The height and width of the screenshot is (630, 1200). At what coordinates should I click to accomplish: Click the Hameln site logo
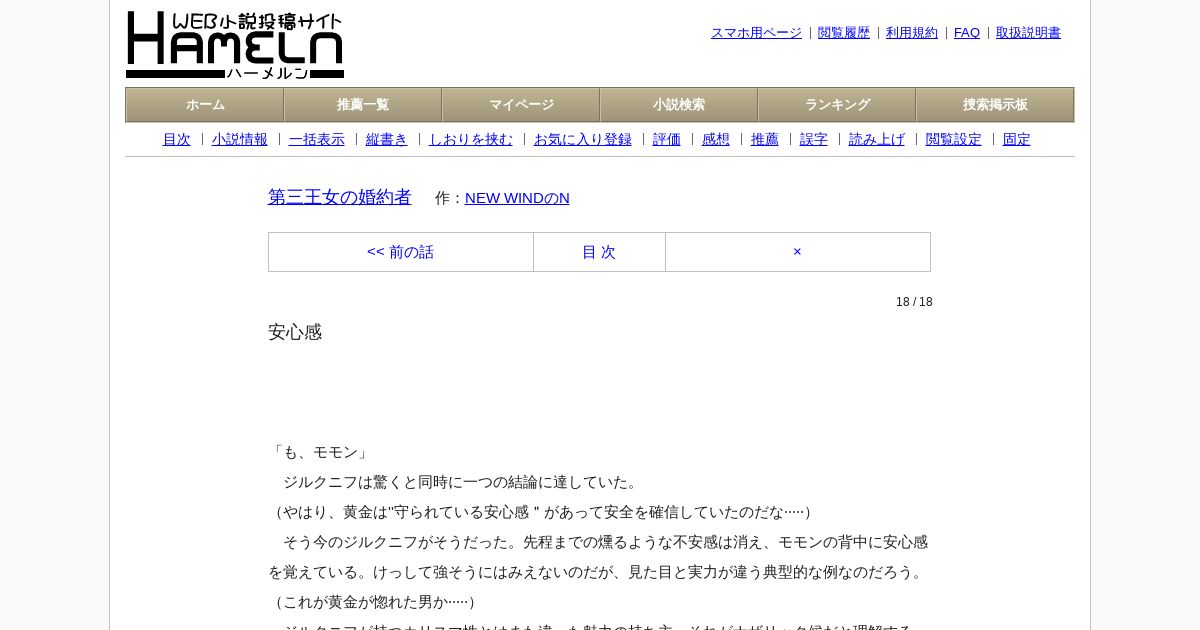click(235, 45)
